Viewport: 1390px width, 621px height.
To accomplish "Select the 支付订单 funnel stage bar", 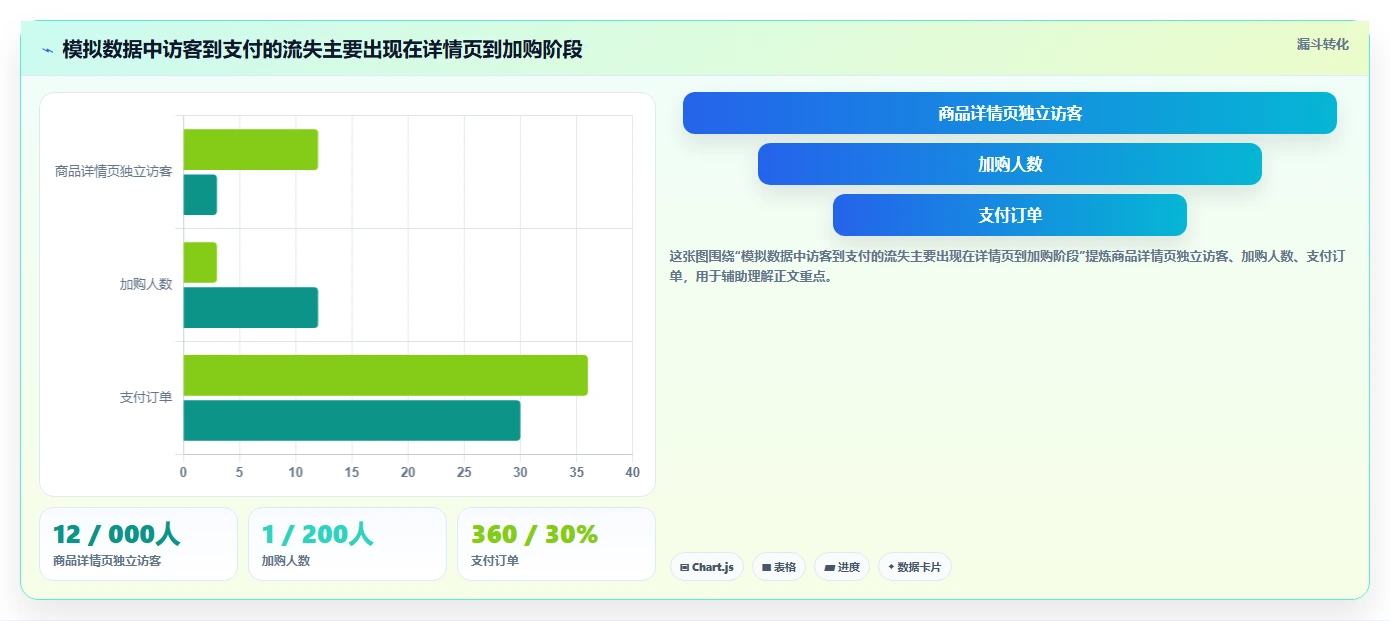I will 1010,215.
